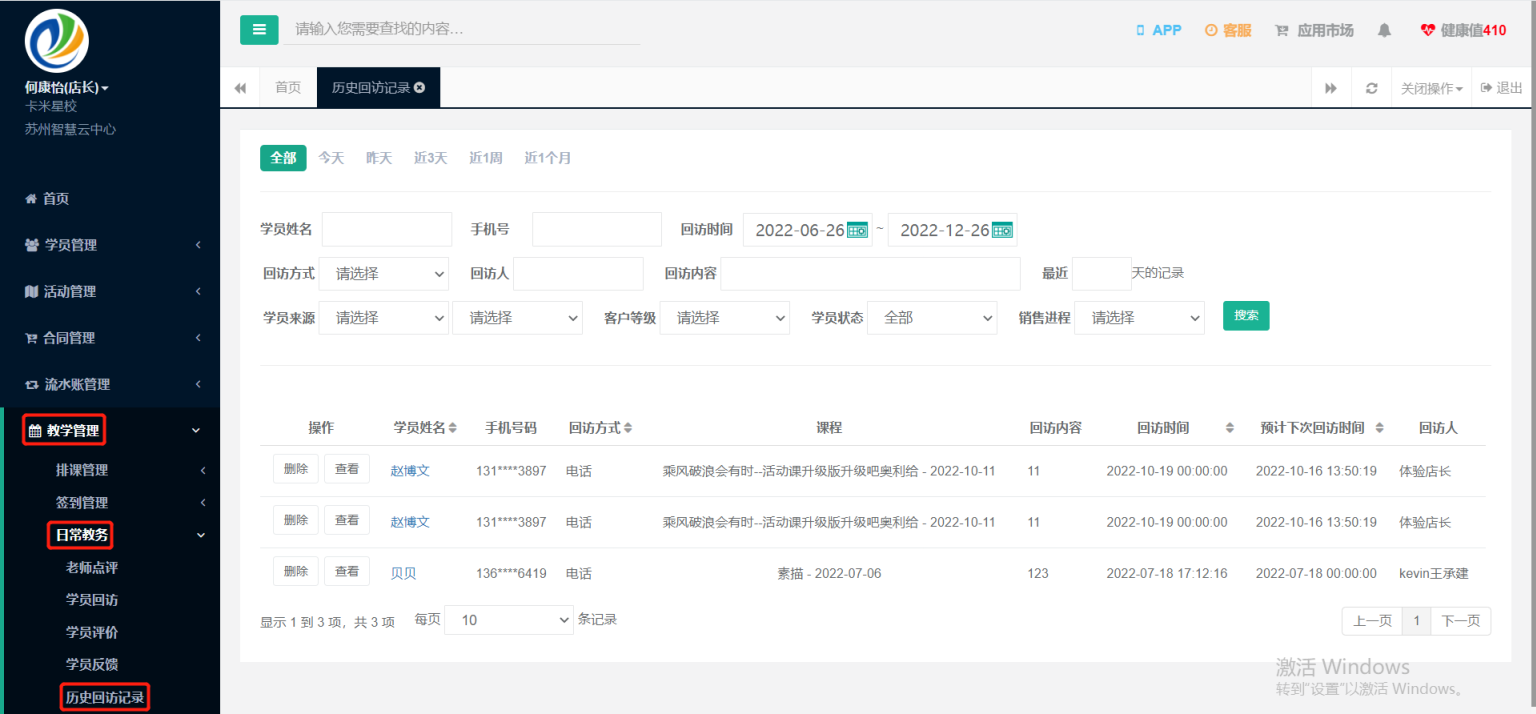The image size is (1536, 714).
Task: Filter by 近1个月
Action: (548, 158)
